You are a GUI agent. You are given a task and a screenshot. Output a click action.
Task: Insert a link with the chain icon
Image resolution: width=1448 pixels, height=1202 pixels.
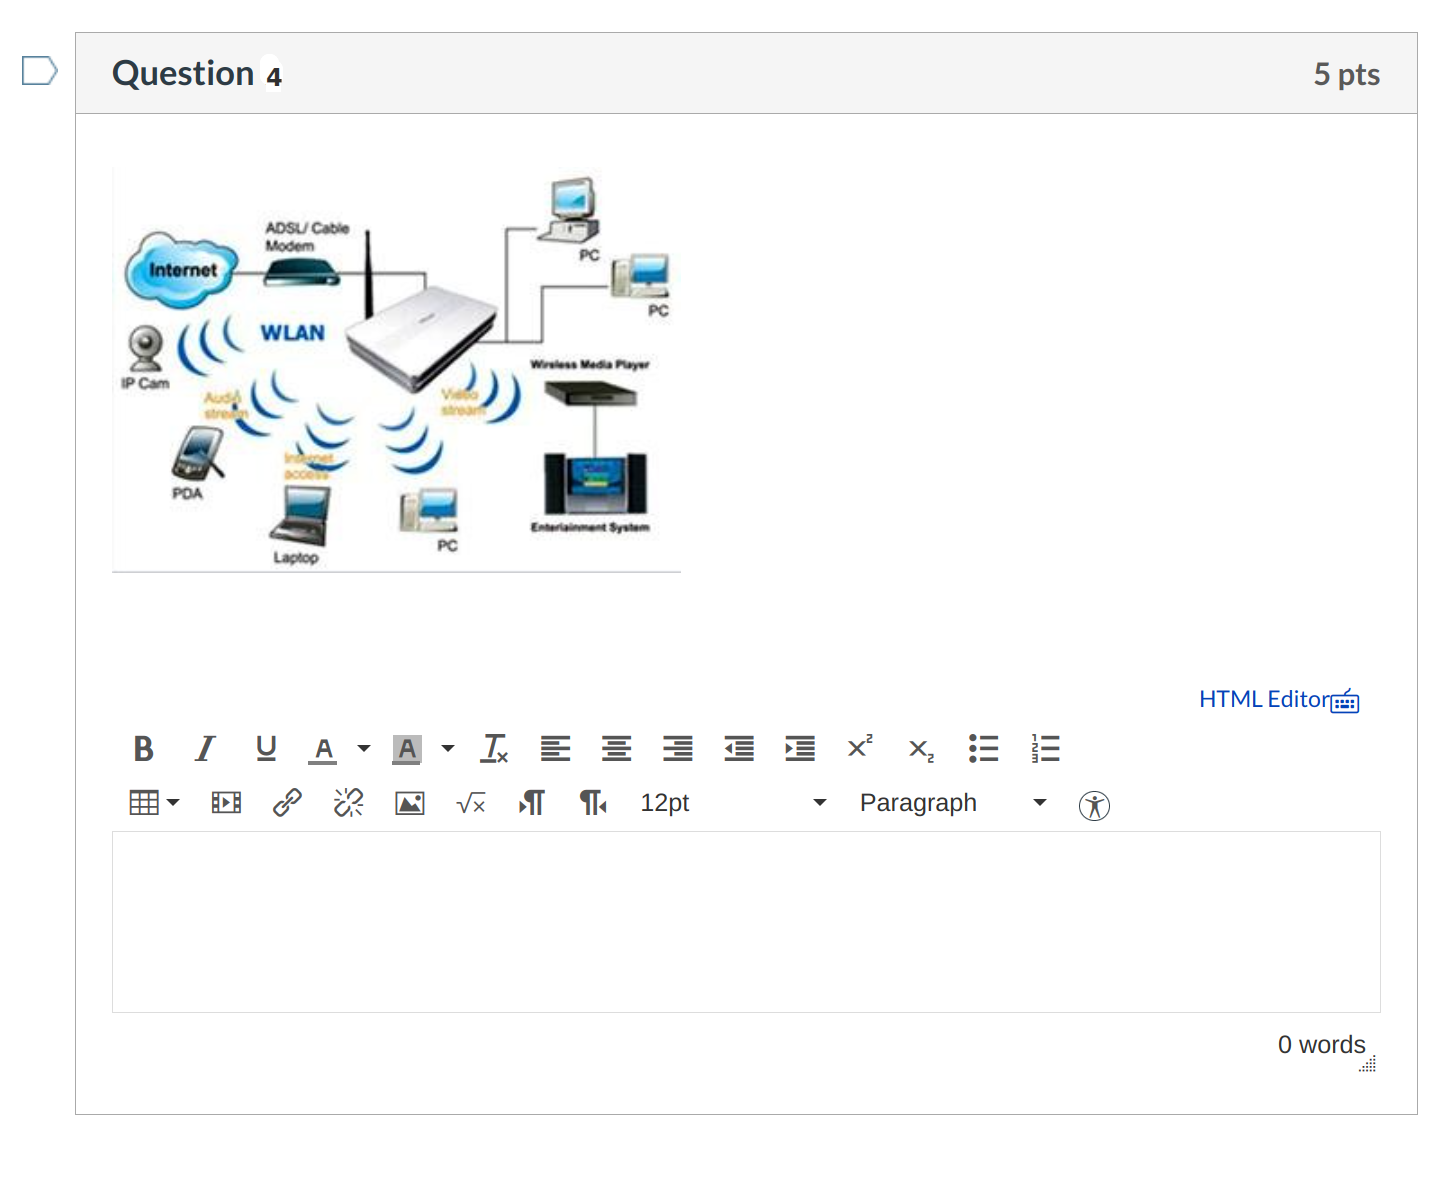[287, 802]
